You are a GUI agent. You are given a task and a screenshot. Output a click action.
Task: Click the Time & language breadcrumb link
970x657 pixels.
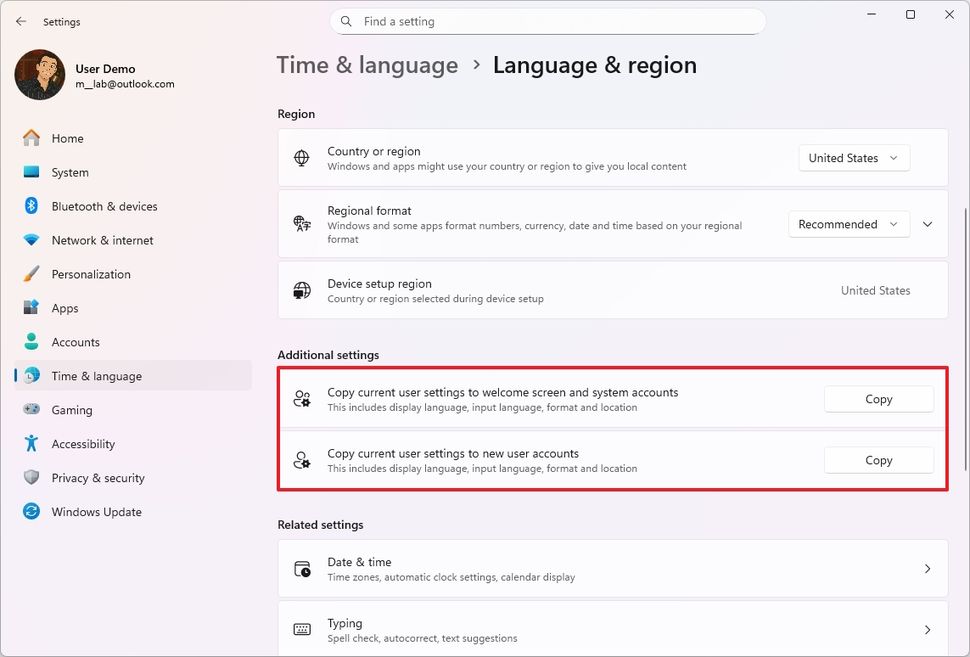367,65
